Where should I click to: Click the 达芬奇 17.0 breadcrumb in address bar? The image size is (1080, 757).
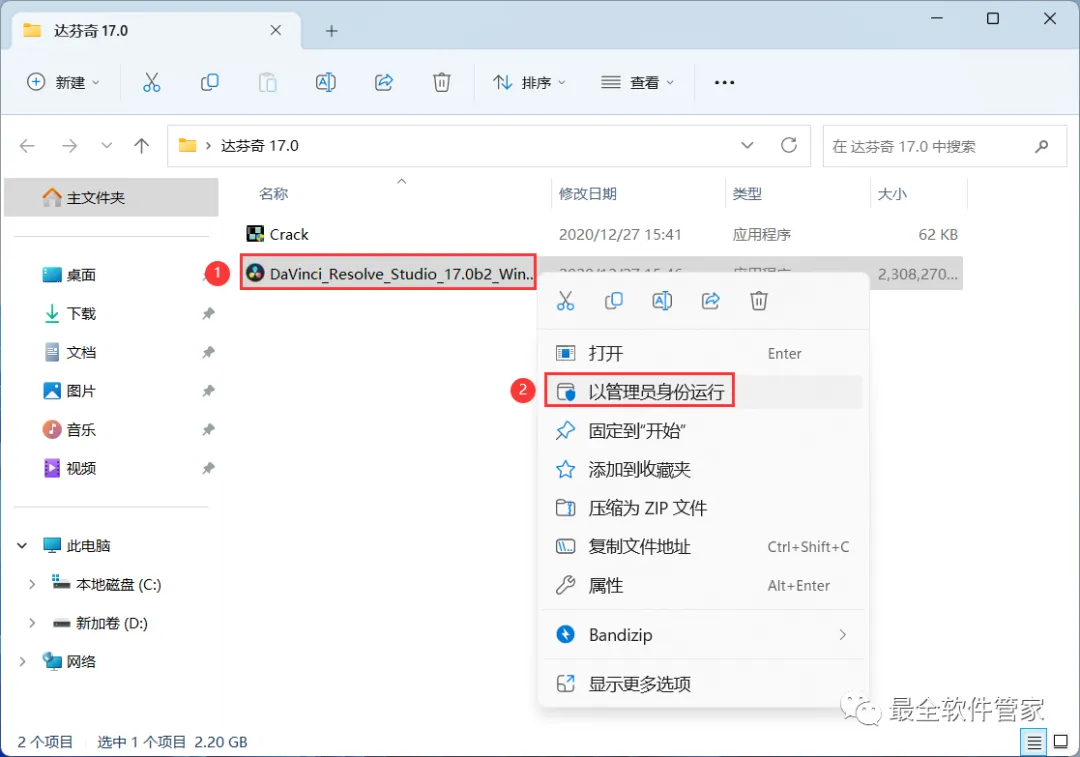(260, 146)
